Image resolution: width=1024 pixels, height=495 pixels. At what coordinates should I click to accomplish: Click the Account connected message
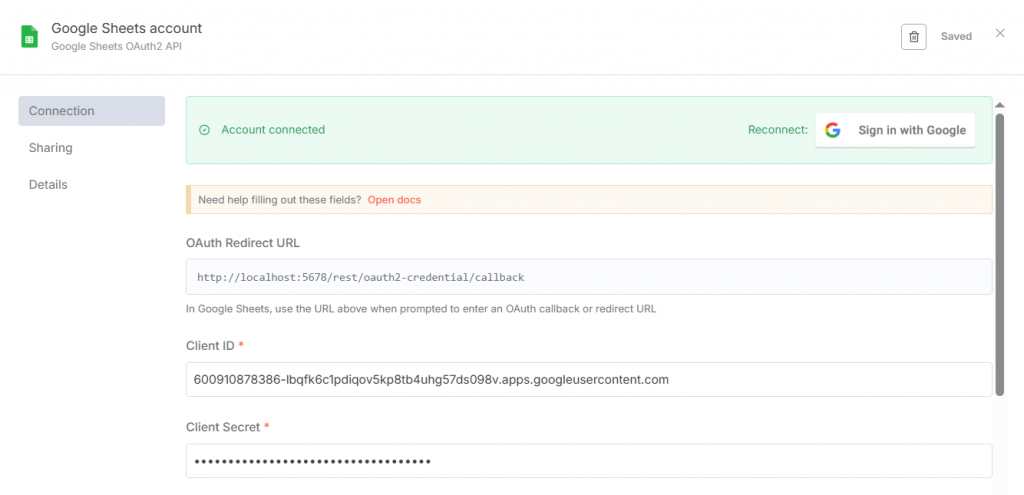coord(273,130)
